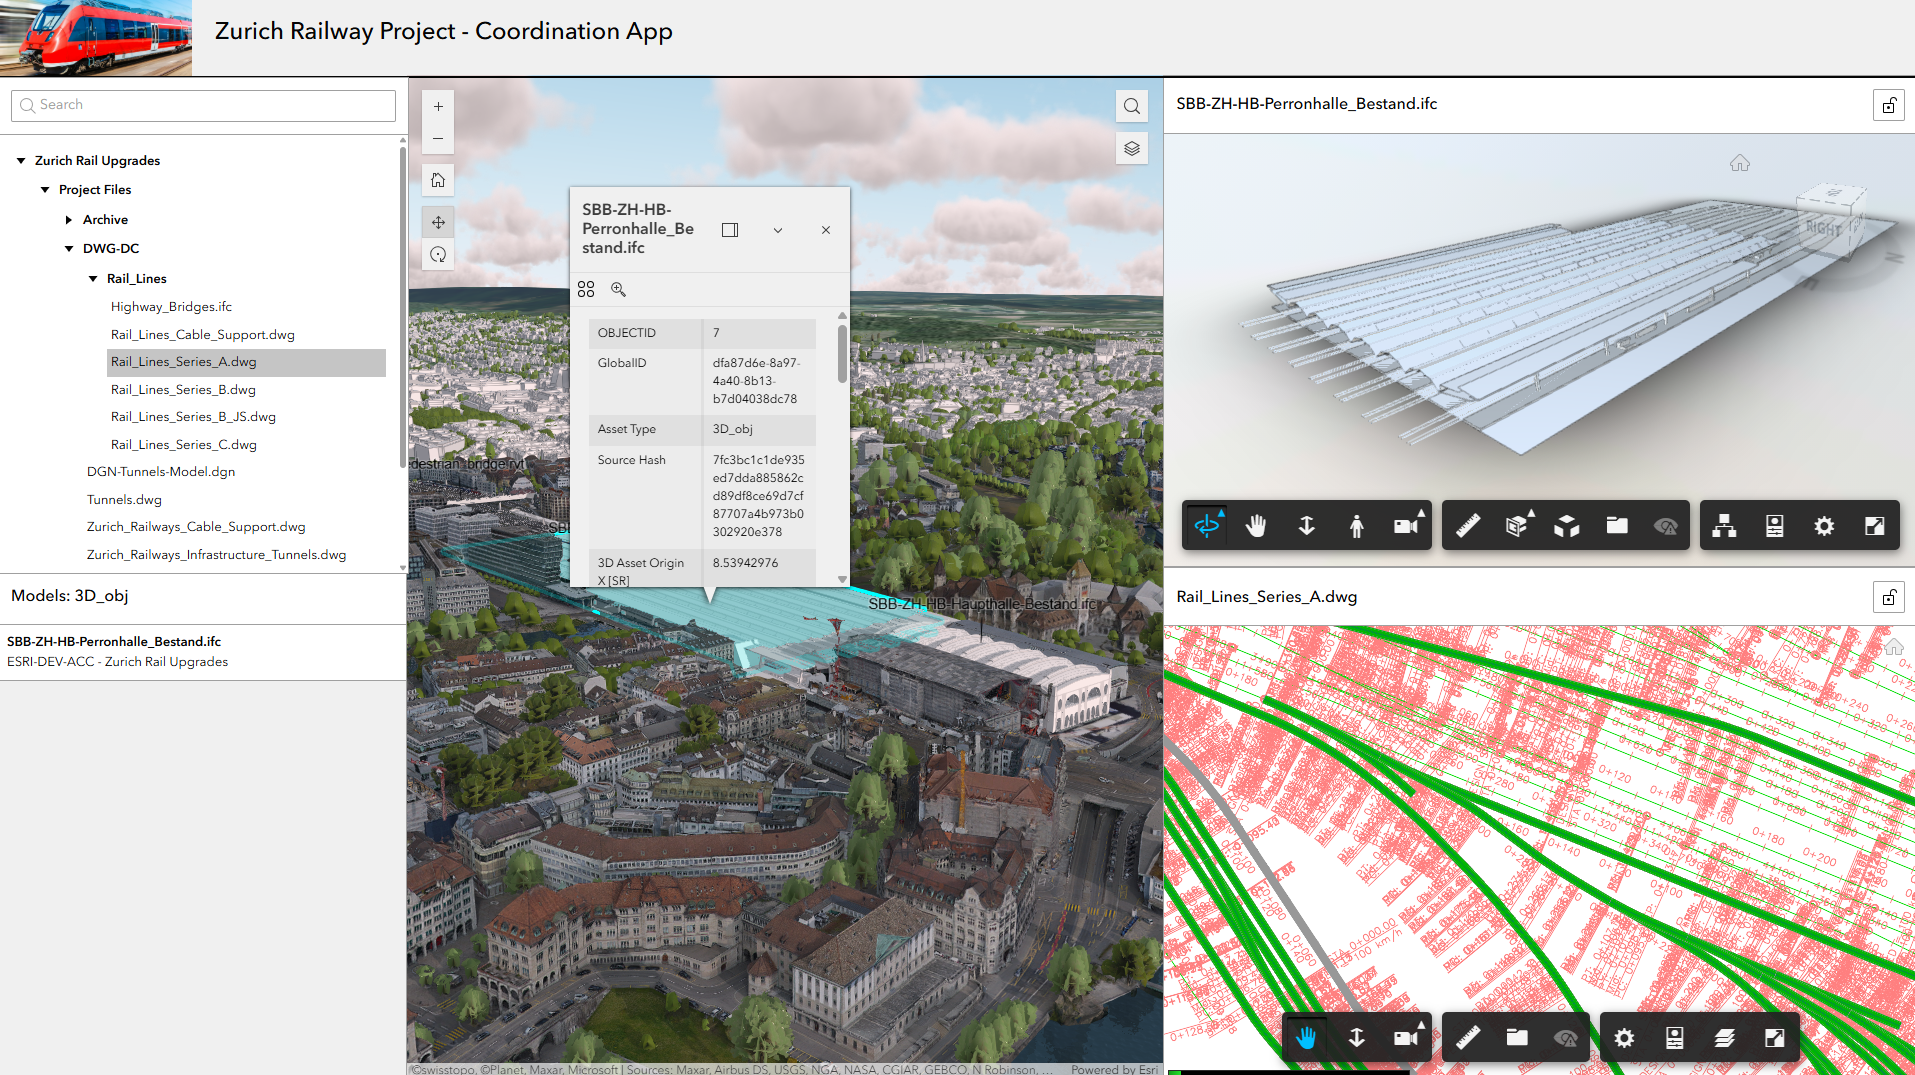Open the measure ruler tool in DWG viewer

(1468, 1037)
